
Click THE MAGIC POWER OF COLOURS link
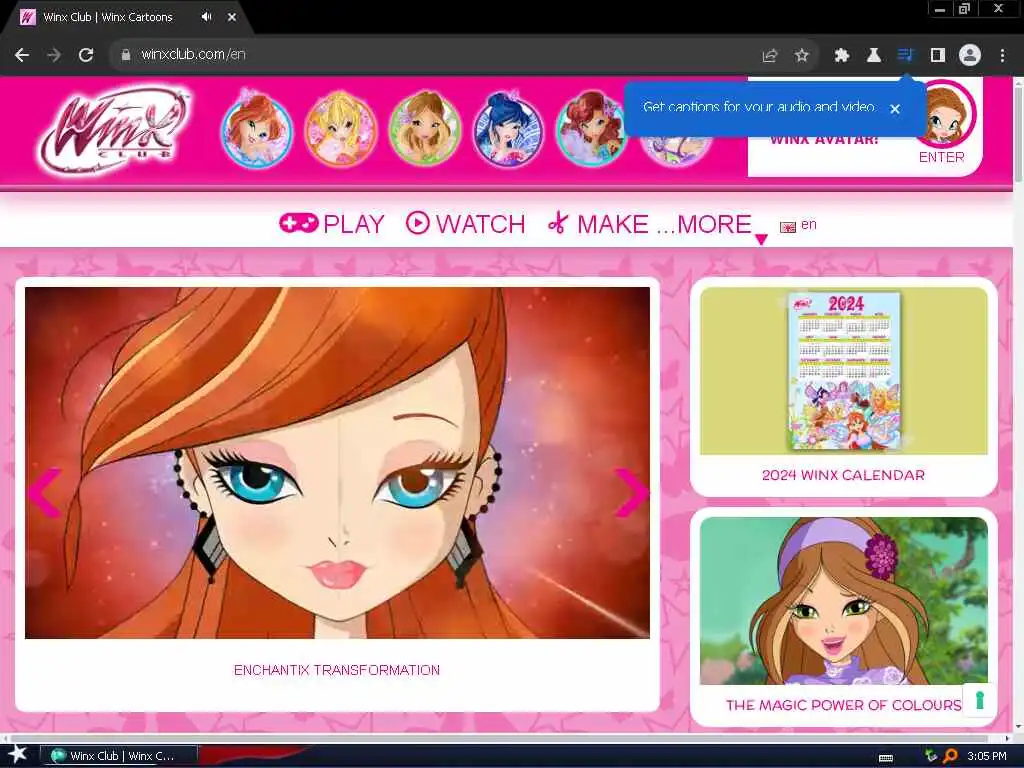coord(844,705)
